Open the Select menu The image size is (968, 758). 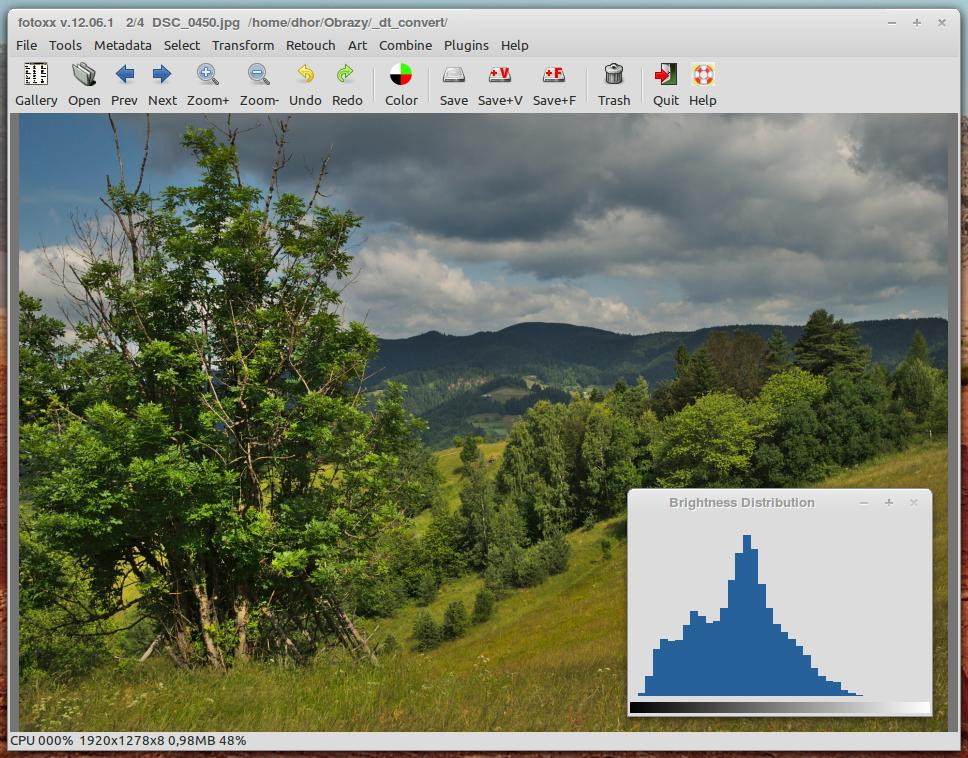pos(182,45)
